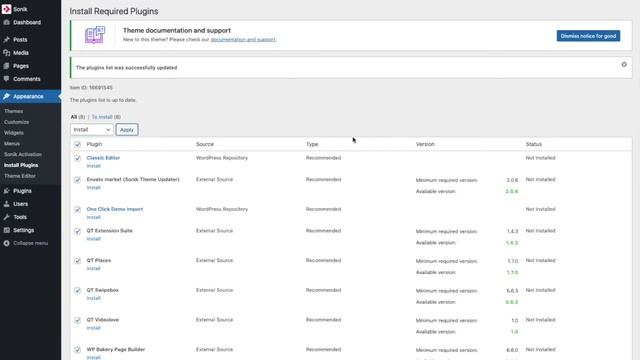Click Install under QT Extension Suite
The image size is (640, 360).
93,239
